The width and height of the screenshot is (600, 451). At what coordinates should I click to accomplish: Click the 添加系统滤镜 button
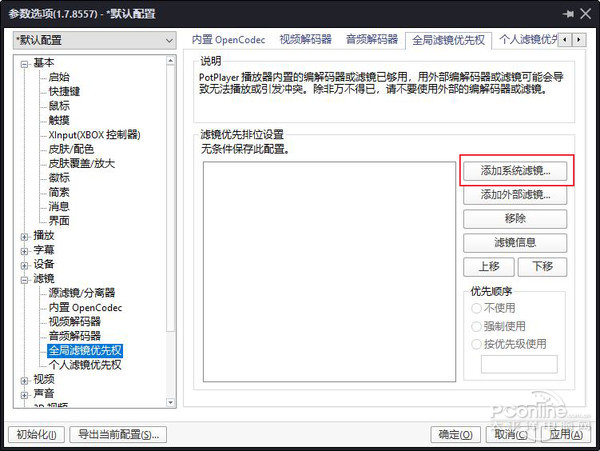pyautogui.click(x=515, y=171)
